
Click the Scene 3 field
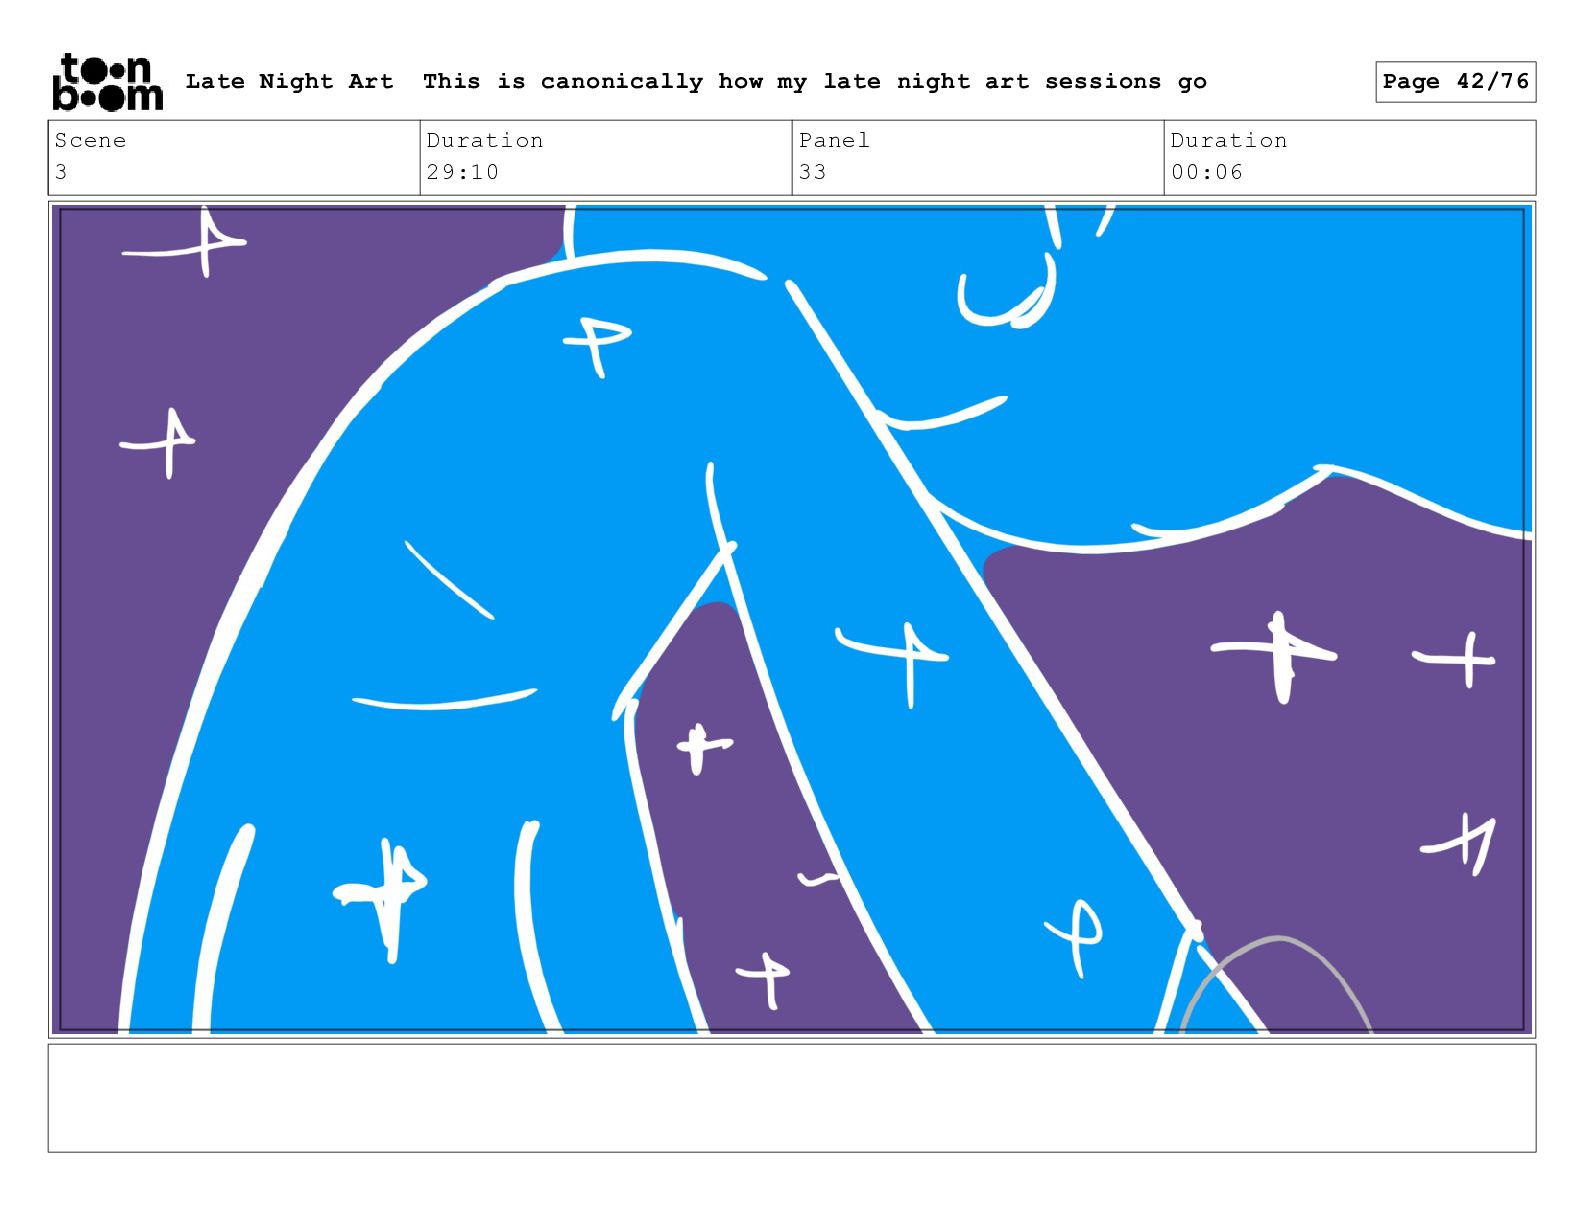(x=234, y=157)
